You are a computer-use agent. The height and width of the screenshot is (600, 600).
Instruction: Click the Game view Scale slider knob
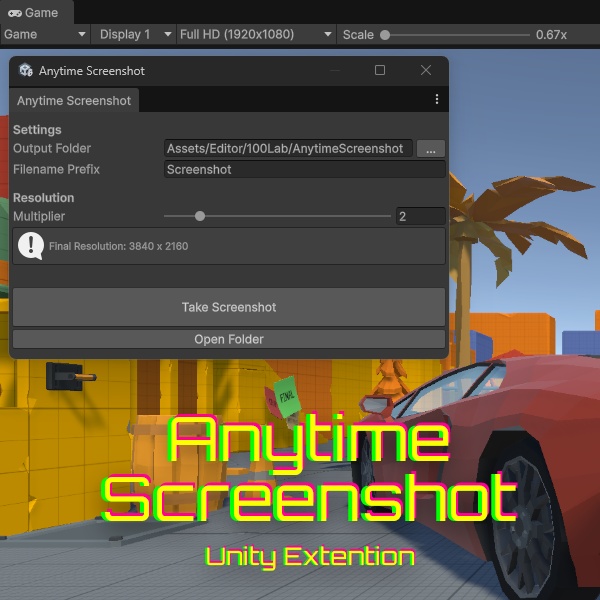click(x=385, y=35)
